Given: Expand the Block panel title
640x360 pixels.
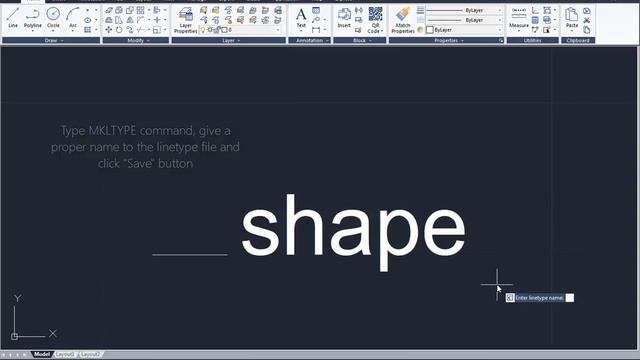Looking at the screenshot, I should pos(360,40).
